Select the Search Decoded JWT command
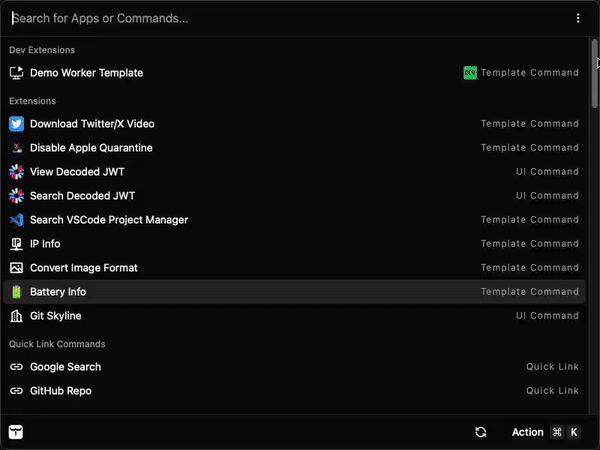Screen dimensions: 600x450 point(82,196)
